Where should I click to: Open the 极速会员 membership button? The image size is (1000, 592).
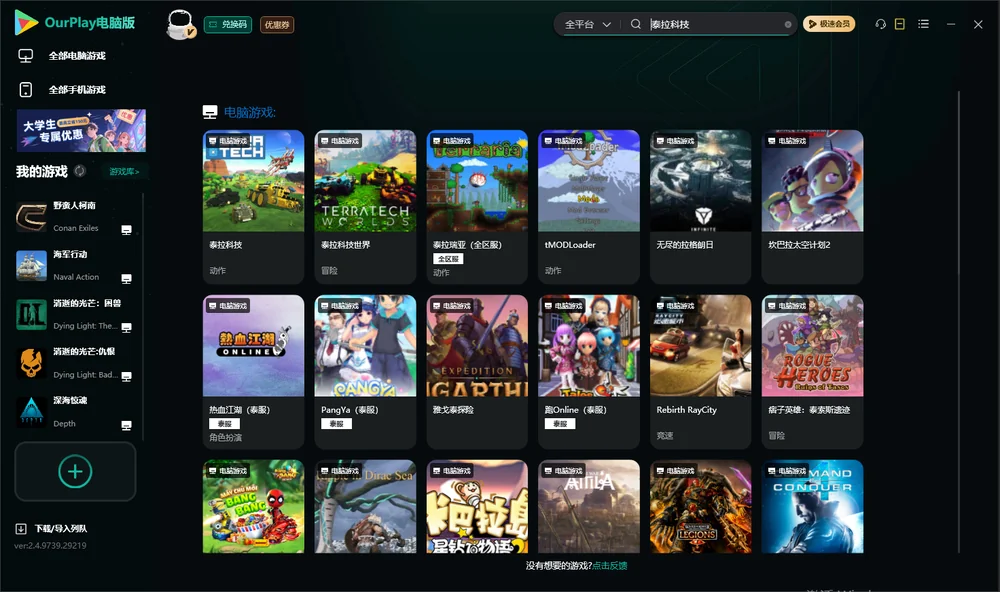[x=829, y=24]
